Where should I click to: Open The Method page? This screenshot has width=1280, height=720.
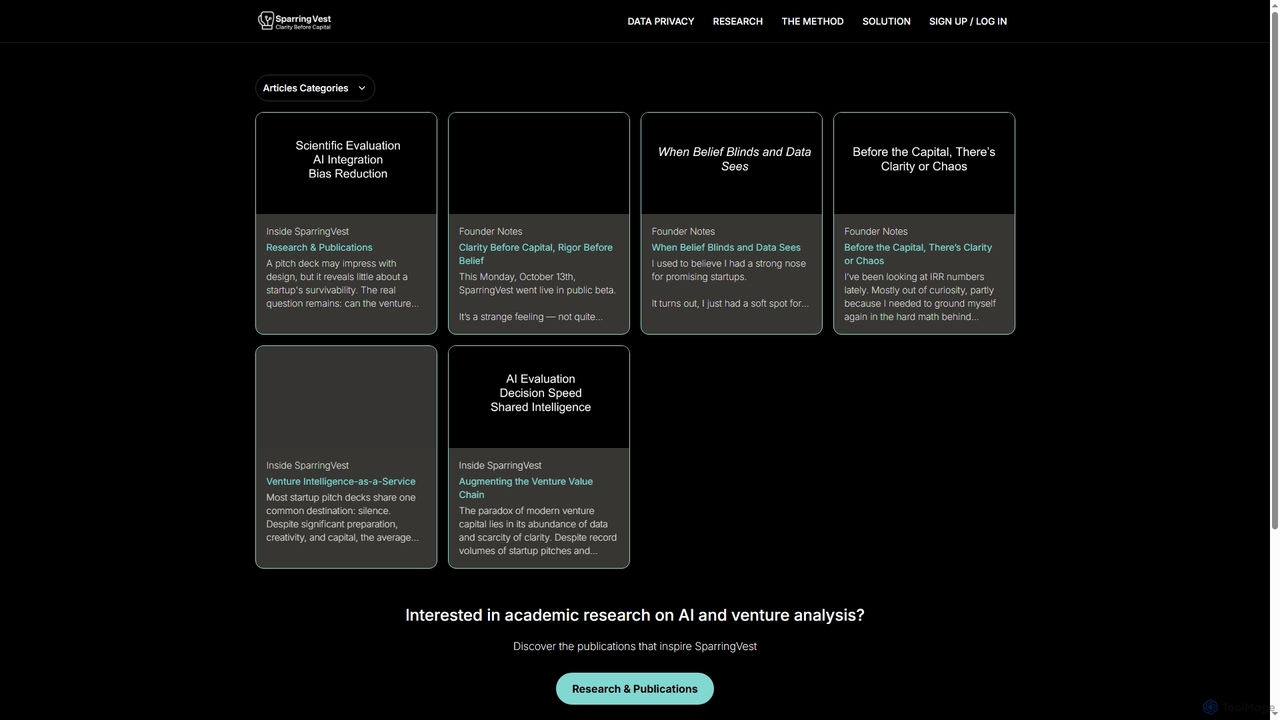pos(812,21)
